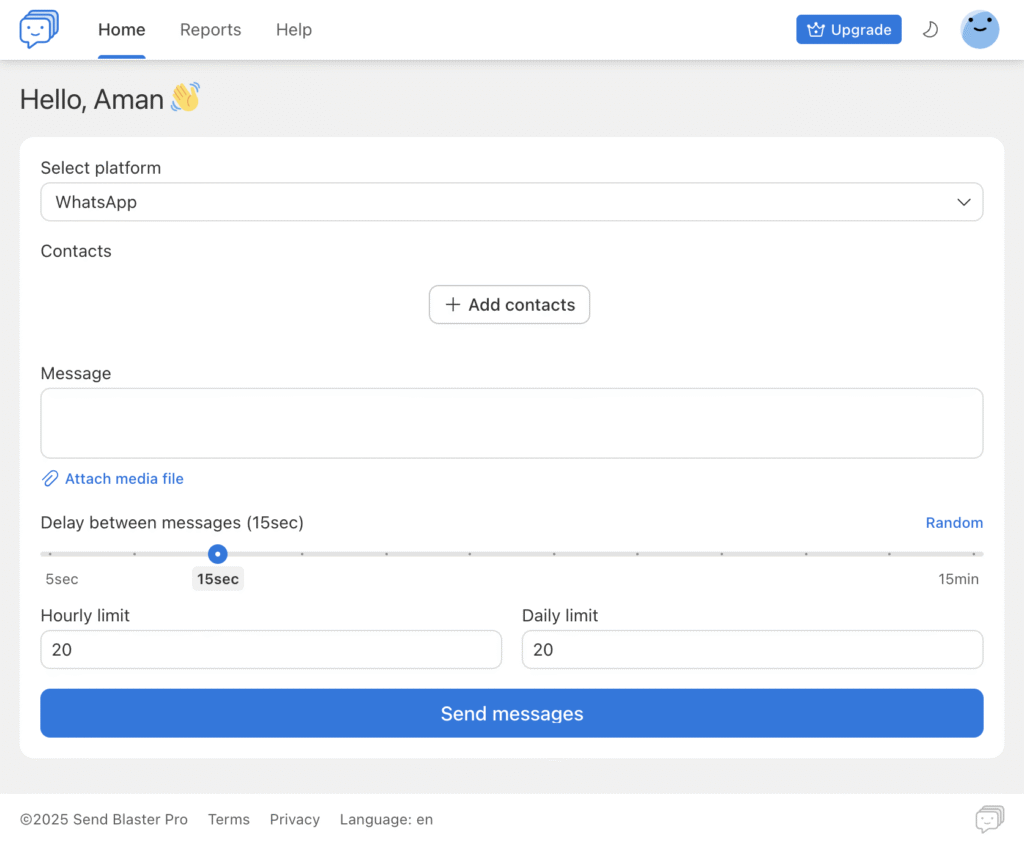Viewport: 1024px width, 844px height.
Task: Switch to the Home tab
Action: click(x=122, y=30)
